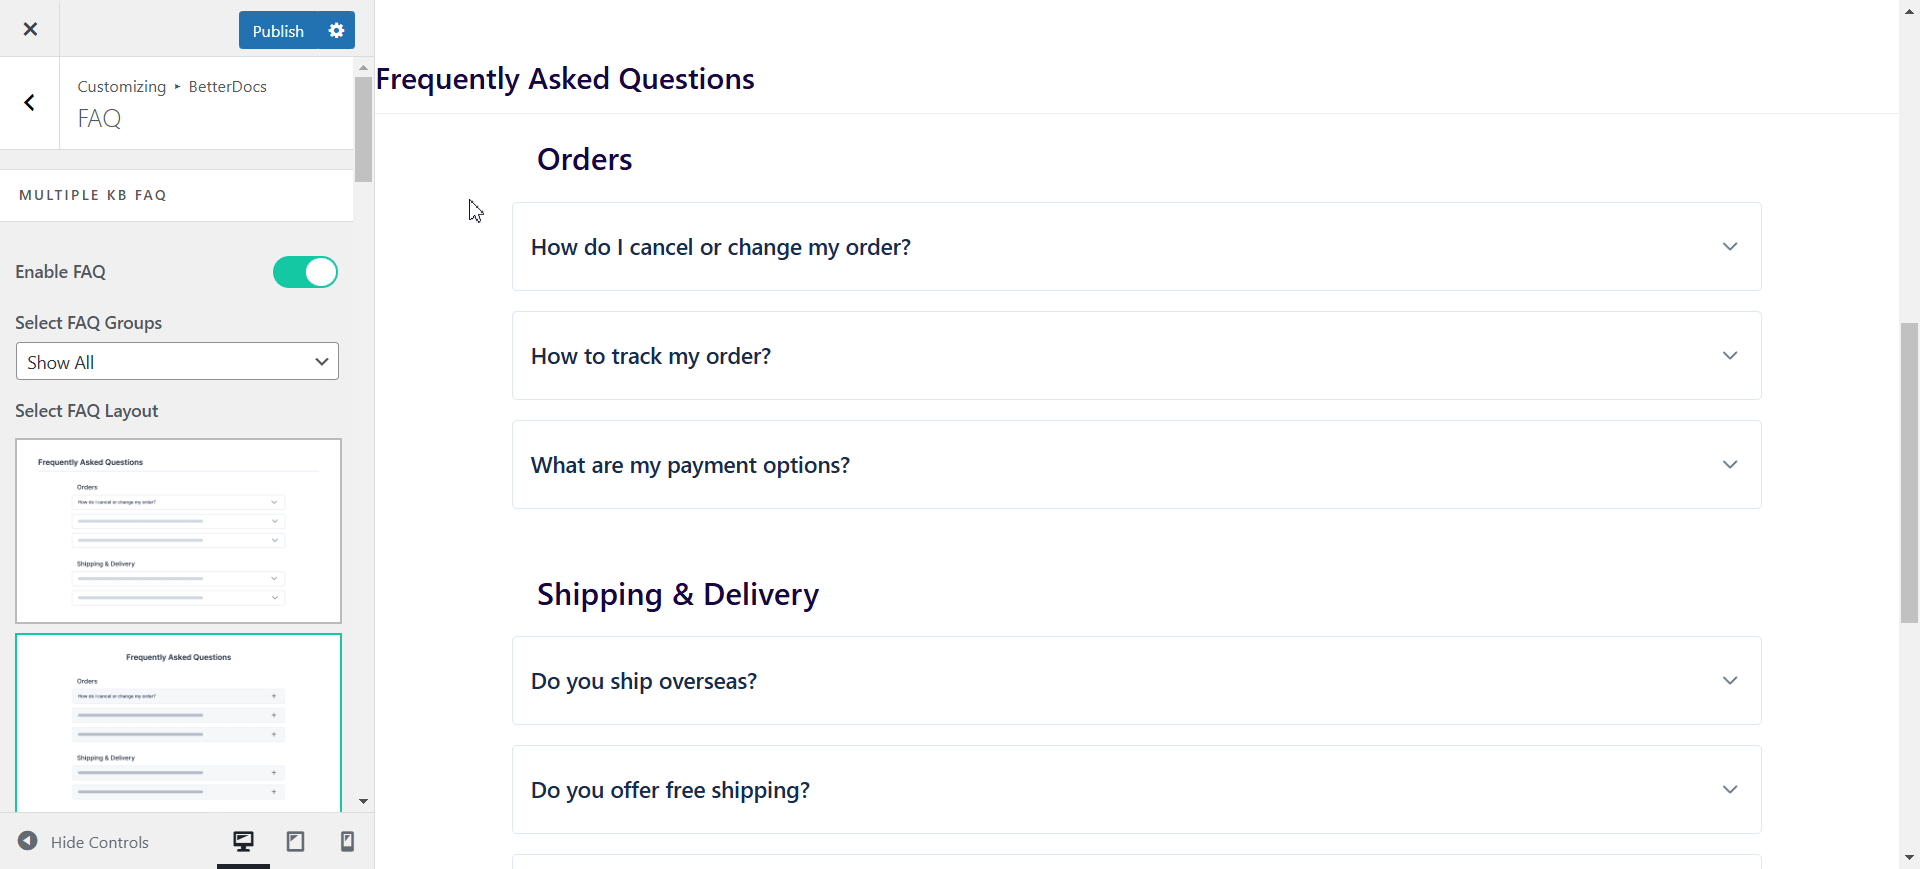Switch preview to mobile view

[346, 841]
